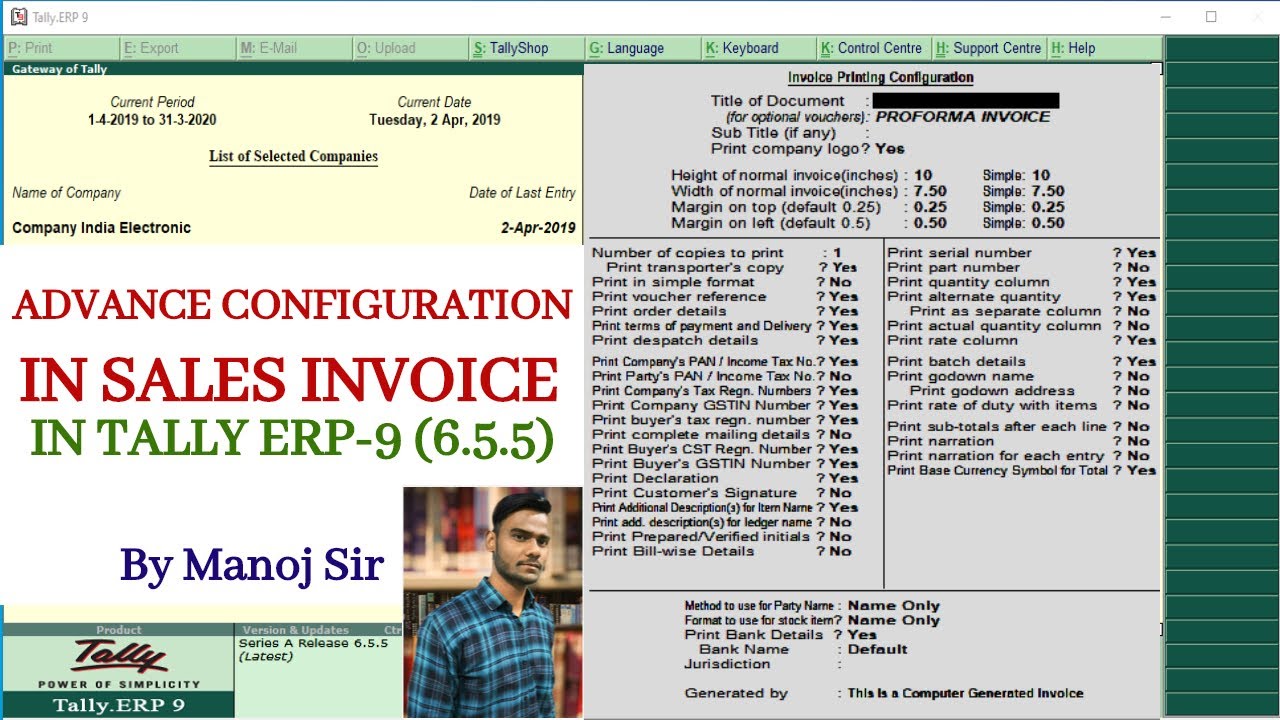The height and width of the screenshot is (720, 1280).
Task: Edit Number of copies to print value
Action: click(x=837, y=253)
